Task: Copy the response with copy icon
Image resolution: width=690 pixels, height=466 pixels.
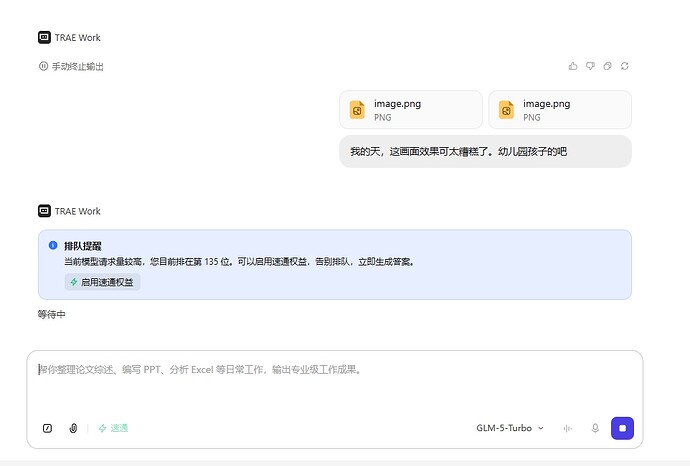Action: click(x=607, y=66)
